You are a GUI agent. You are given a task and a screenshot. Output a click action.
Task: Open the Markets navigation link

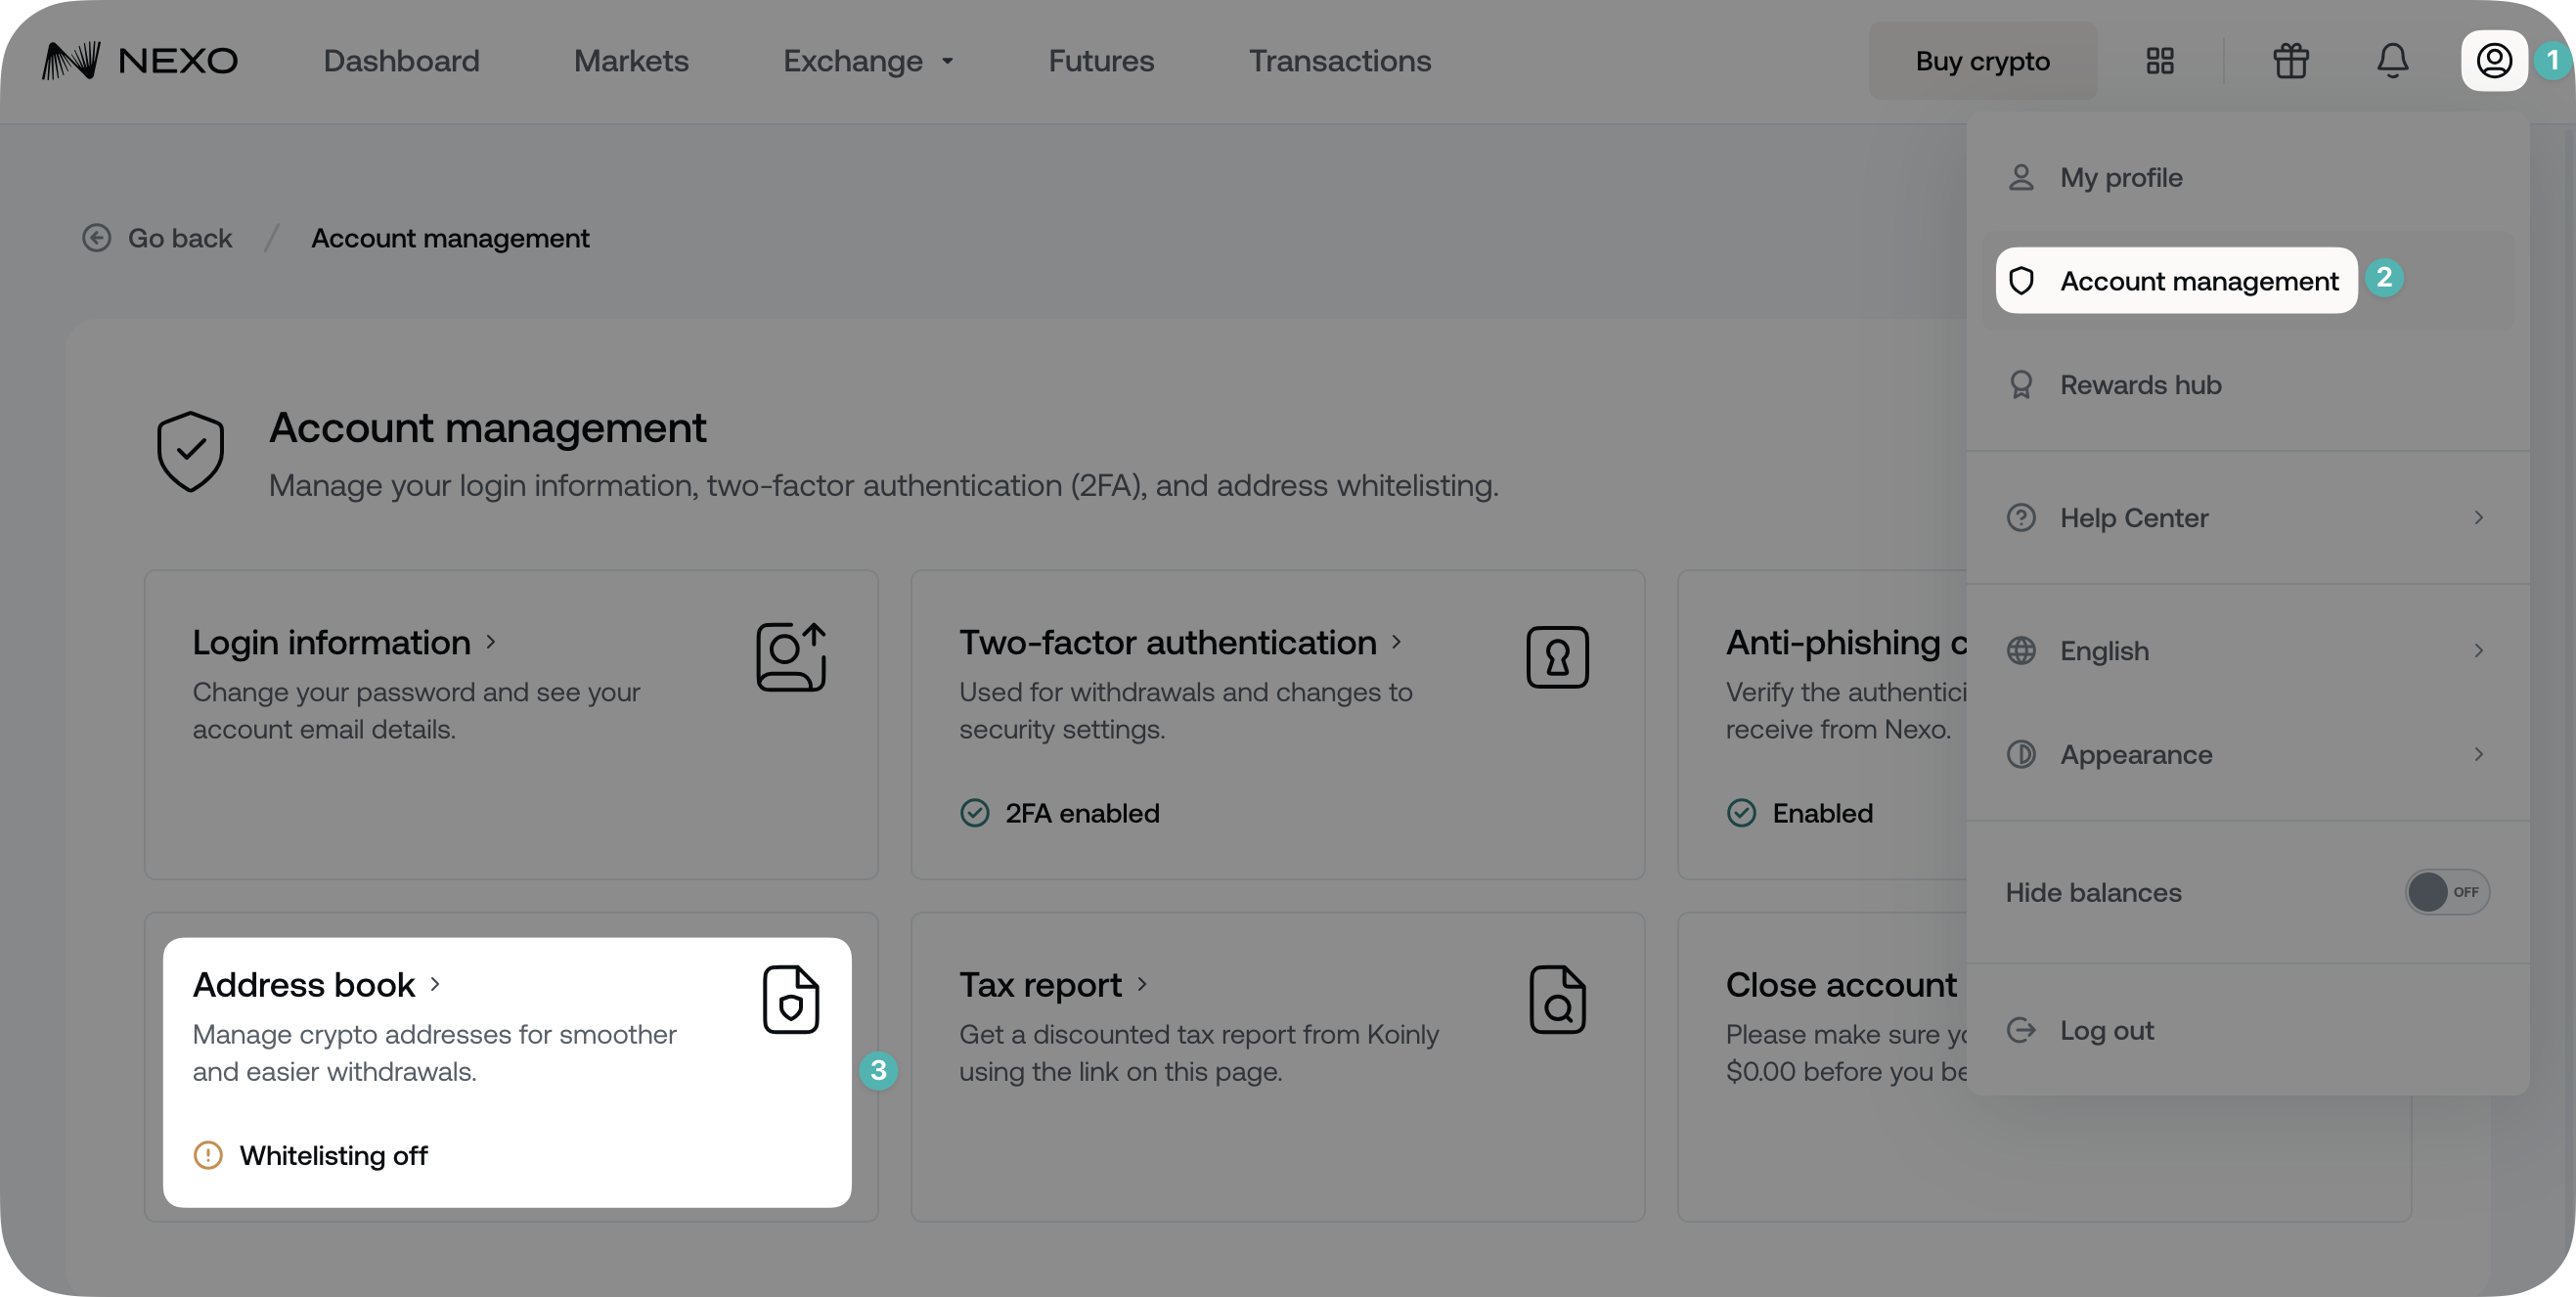[x=631, y=61]
